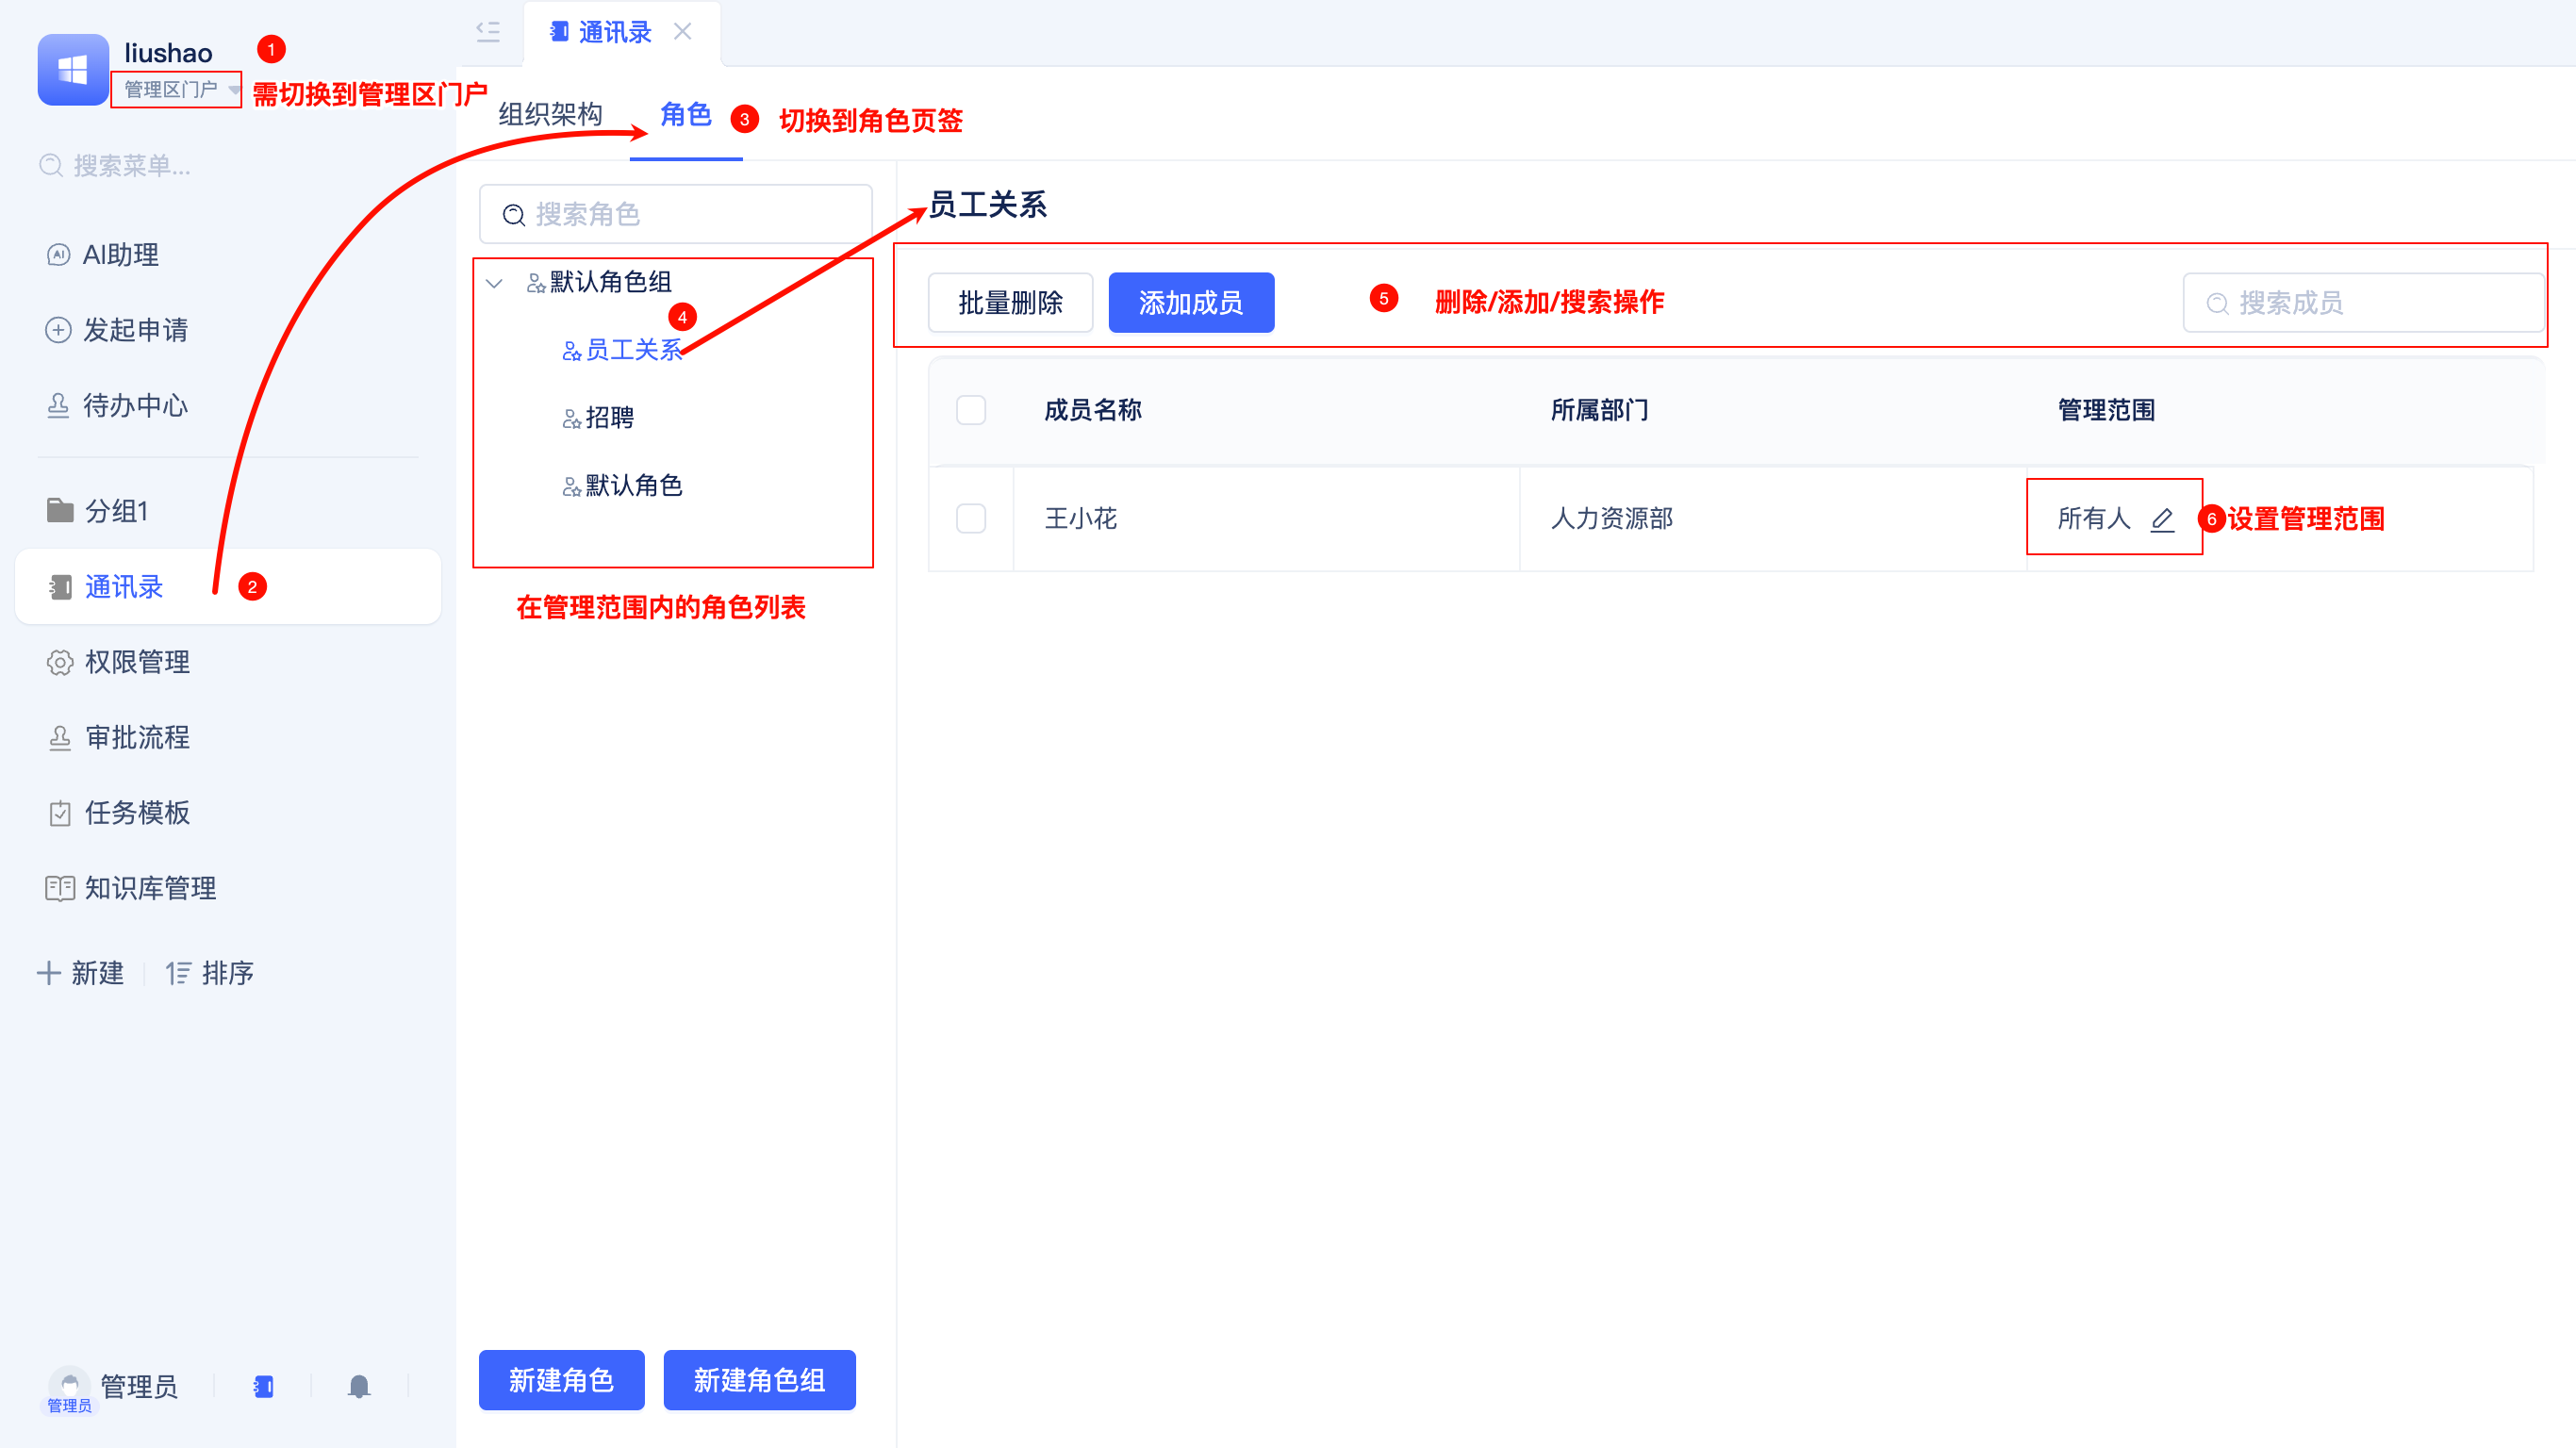Collapse the sidebar with the toggle icon
Viewport: 2576px width, 1448px height.
(x=488, y=32)
